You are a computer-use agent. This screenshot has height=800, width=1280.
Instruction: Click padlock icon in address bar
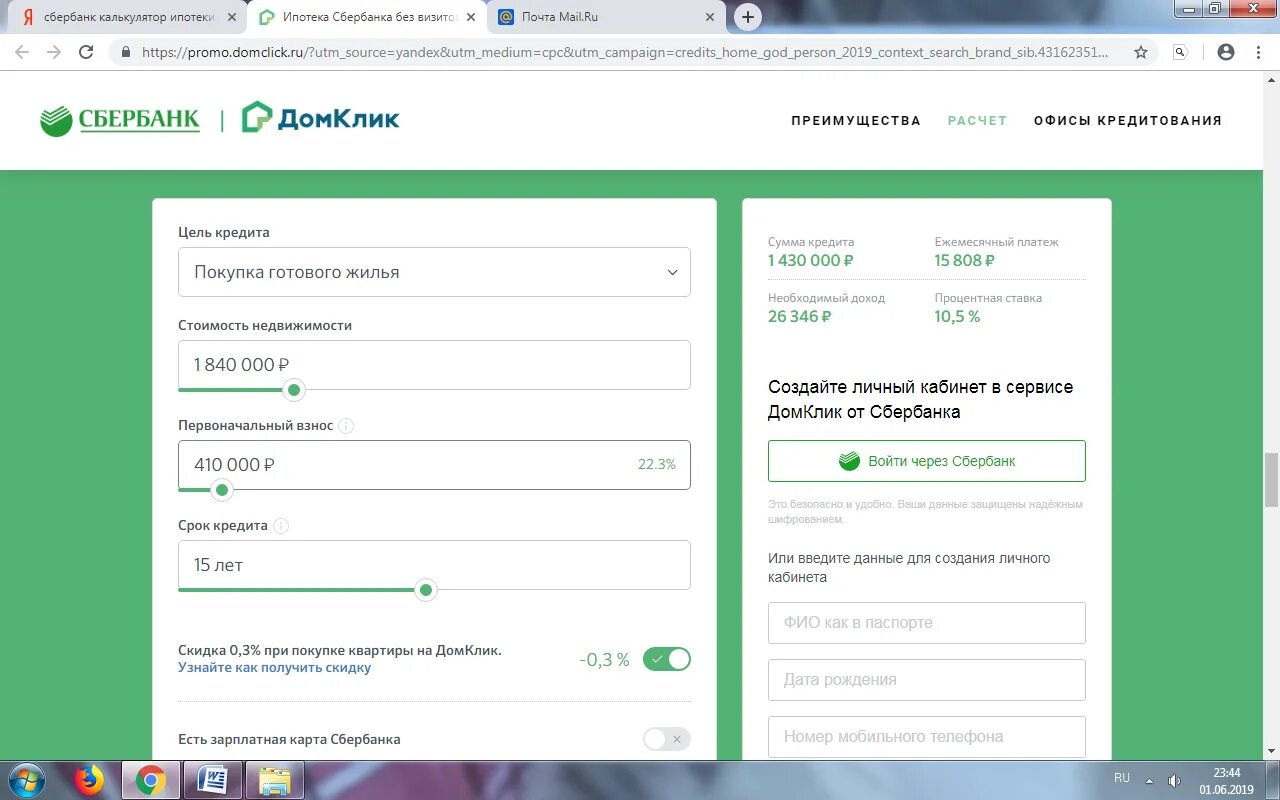(x=125, y=52)
